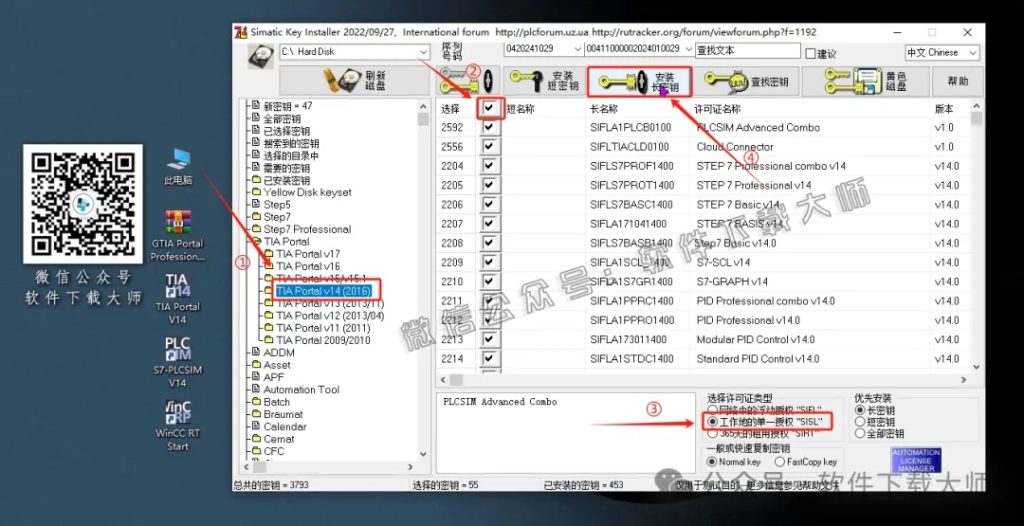Select the S7-PLCSIM V14 desktop shortcut
Viewport: 1024px width, 526px height.
click(178, 363)
